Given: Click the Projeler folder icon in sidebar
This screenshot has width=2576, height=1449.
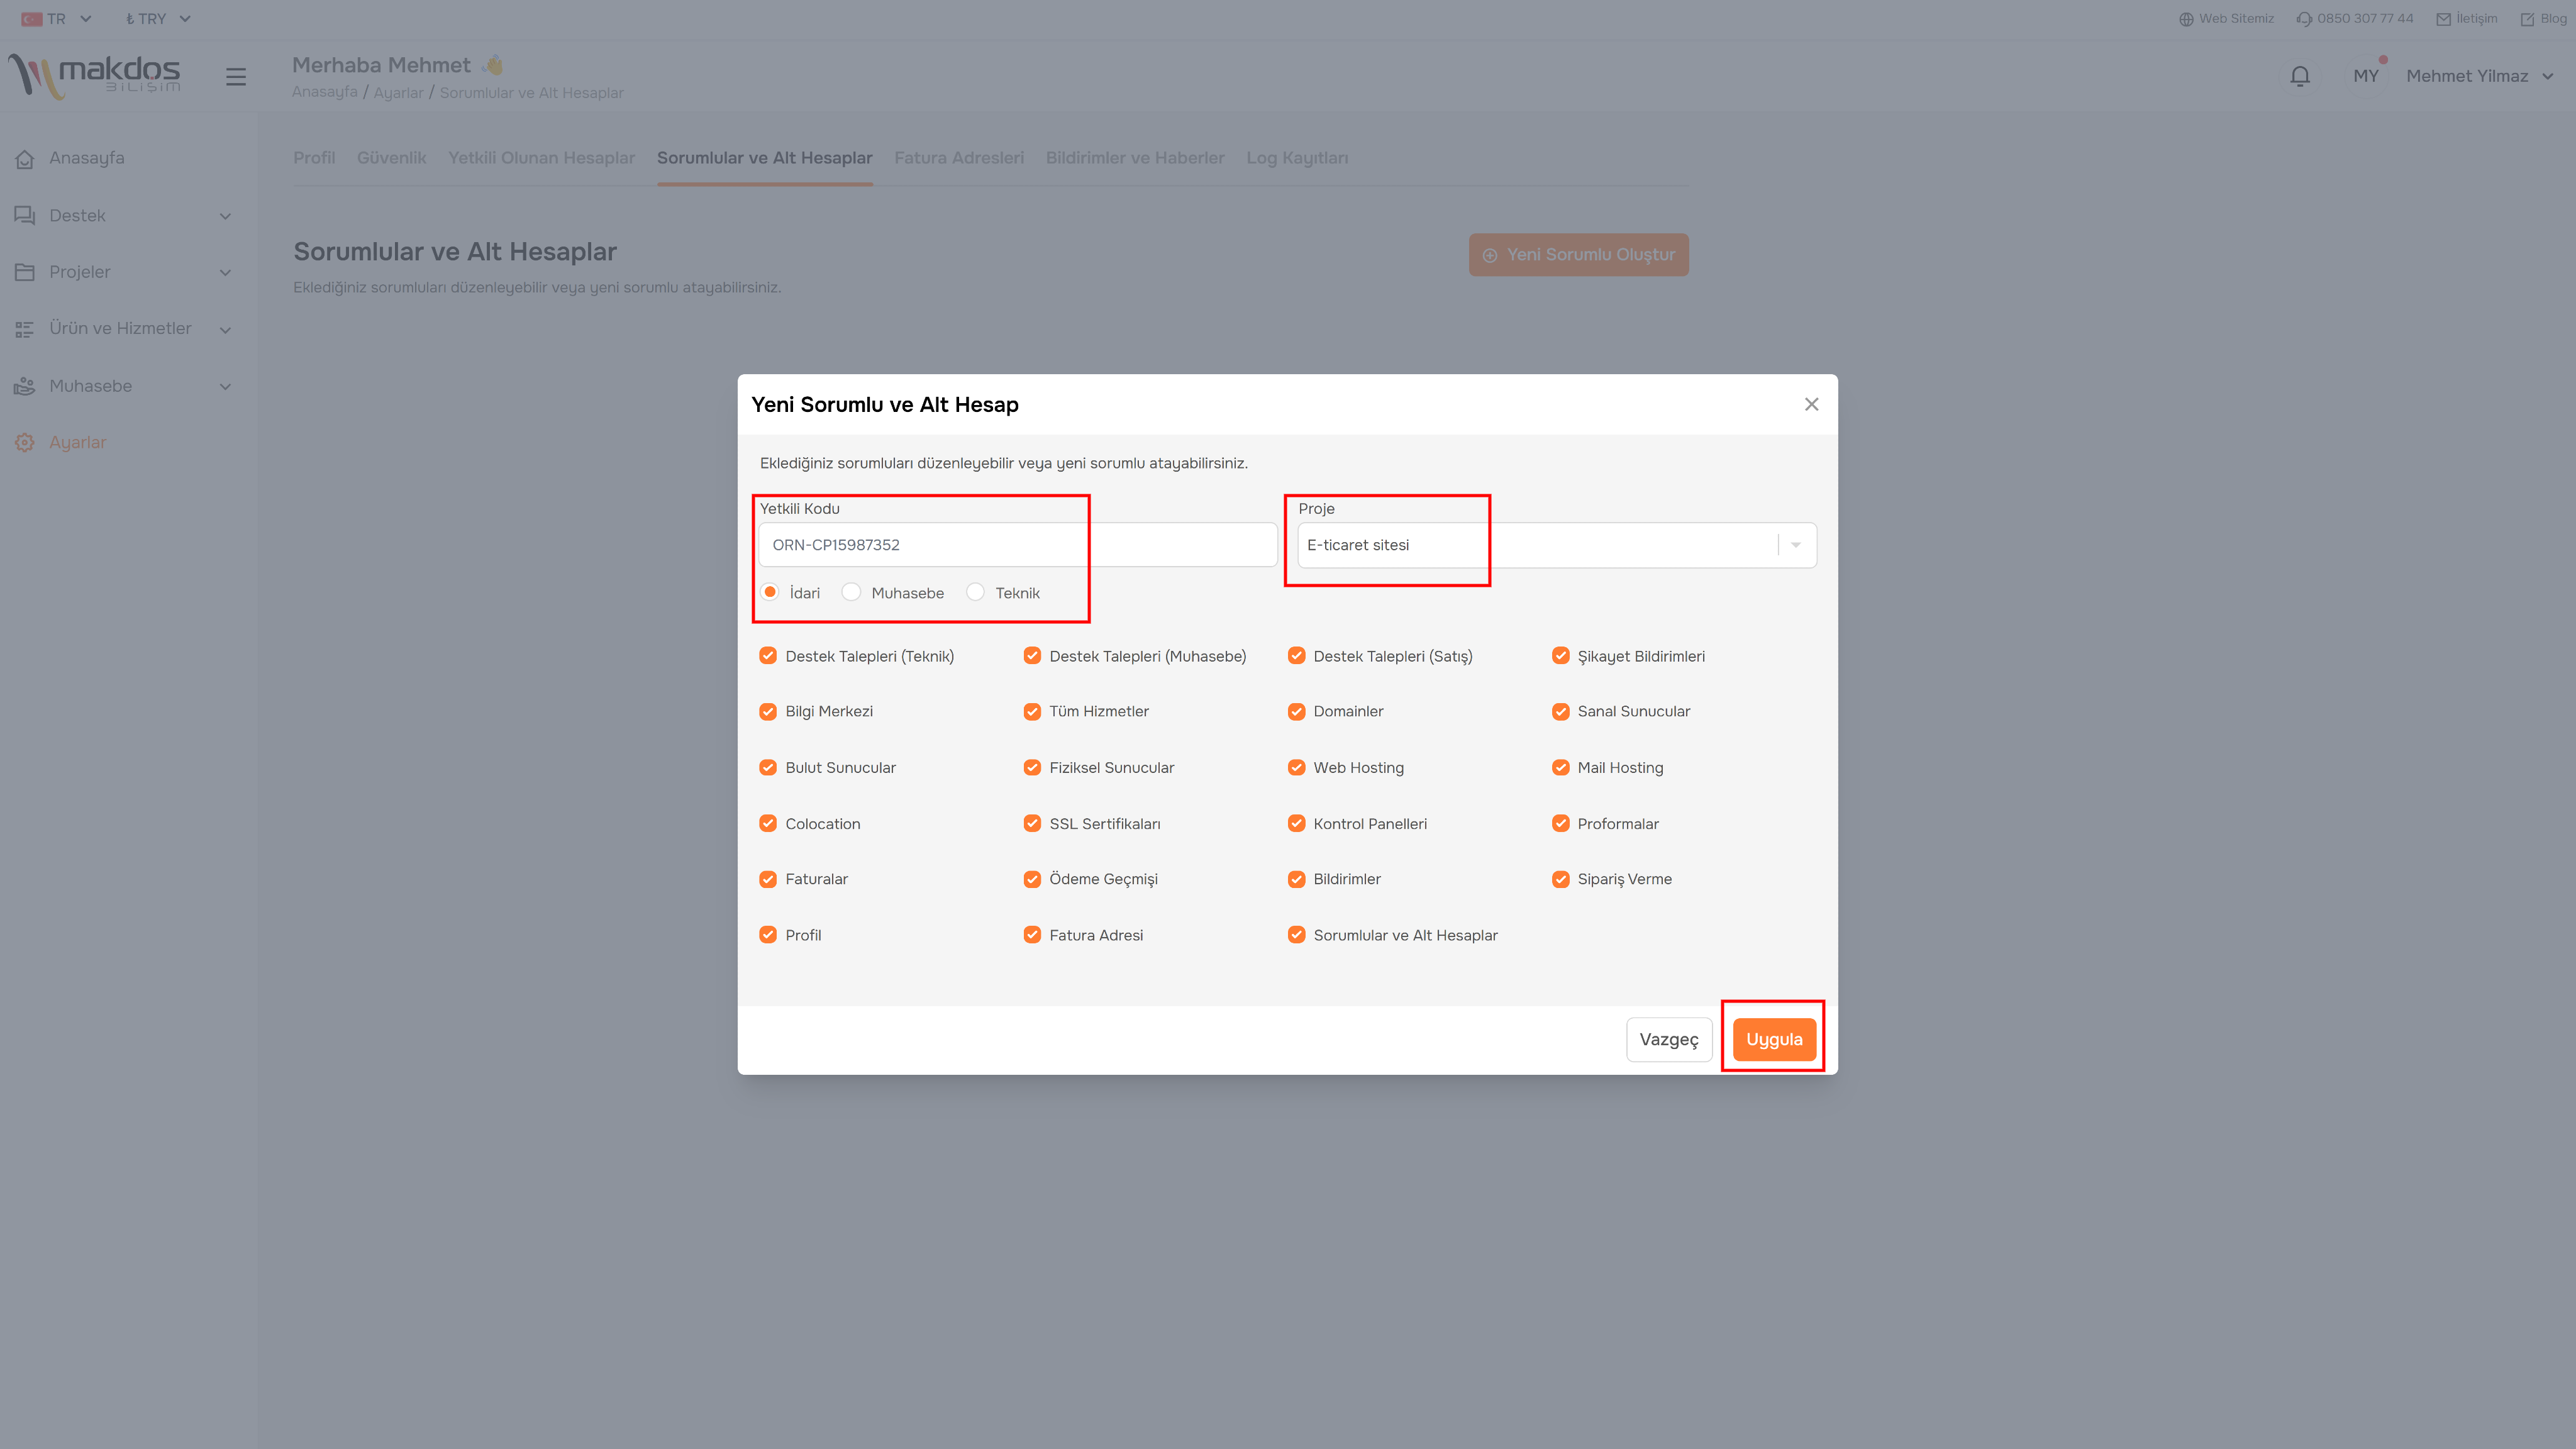Looking at the screenshot, I should pos(25,272).
